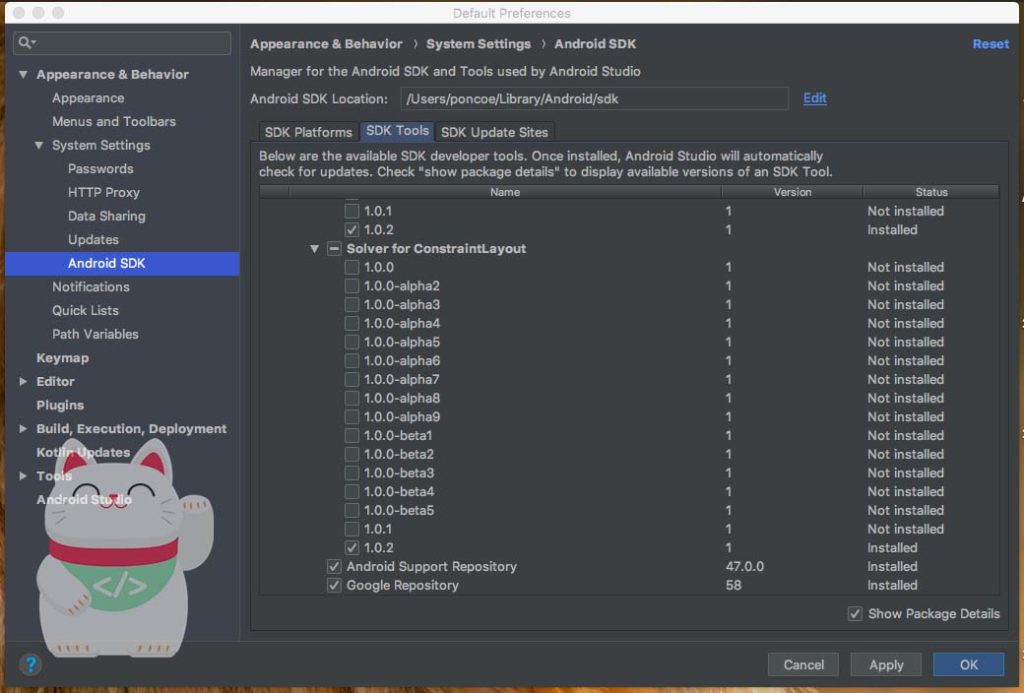Check the 1.0.0-beta5 checkbox
Screen dimensions: 1024x693
(351, 510)
